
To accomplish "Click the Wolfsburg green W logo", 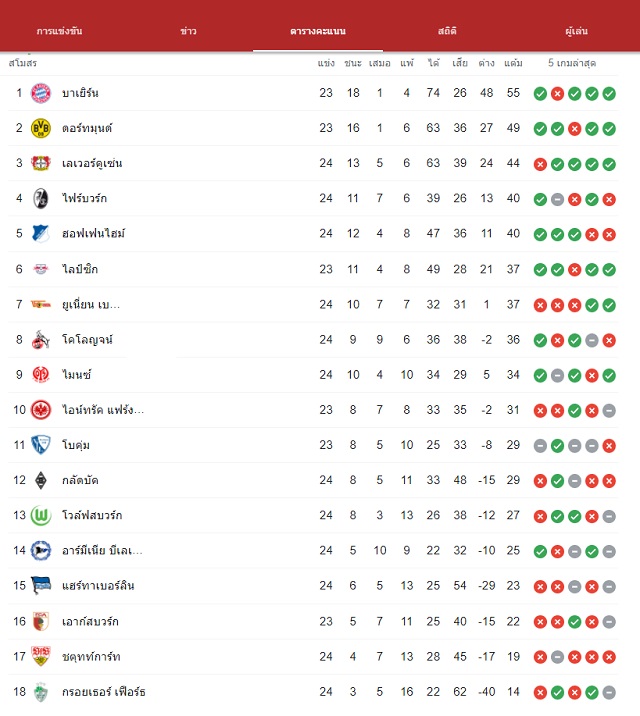I will pyautogui.click(x=41, y=516).
